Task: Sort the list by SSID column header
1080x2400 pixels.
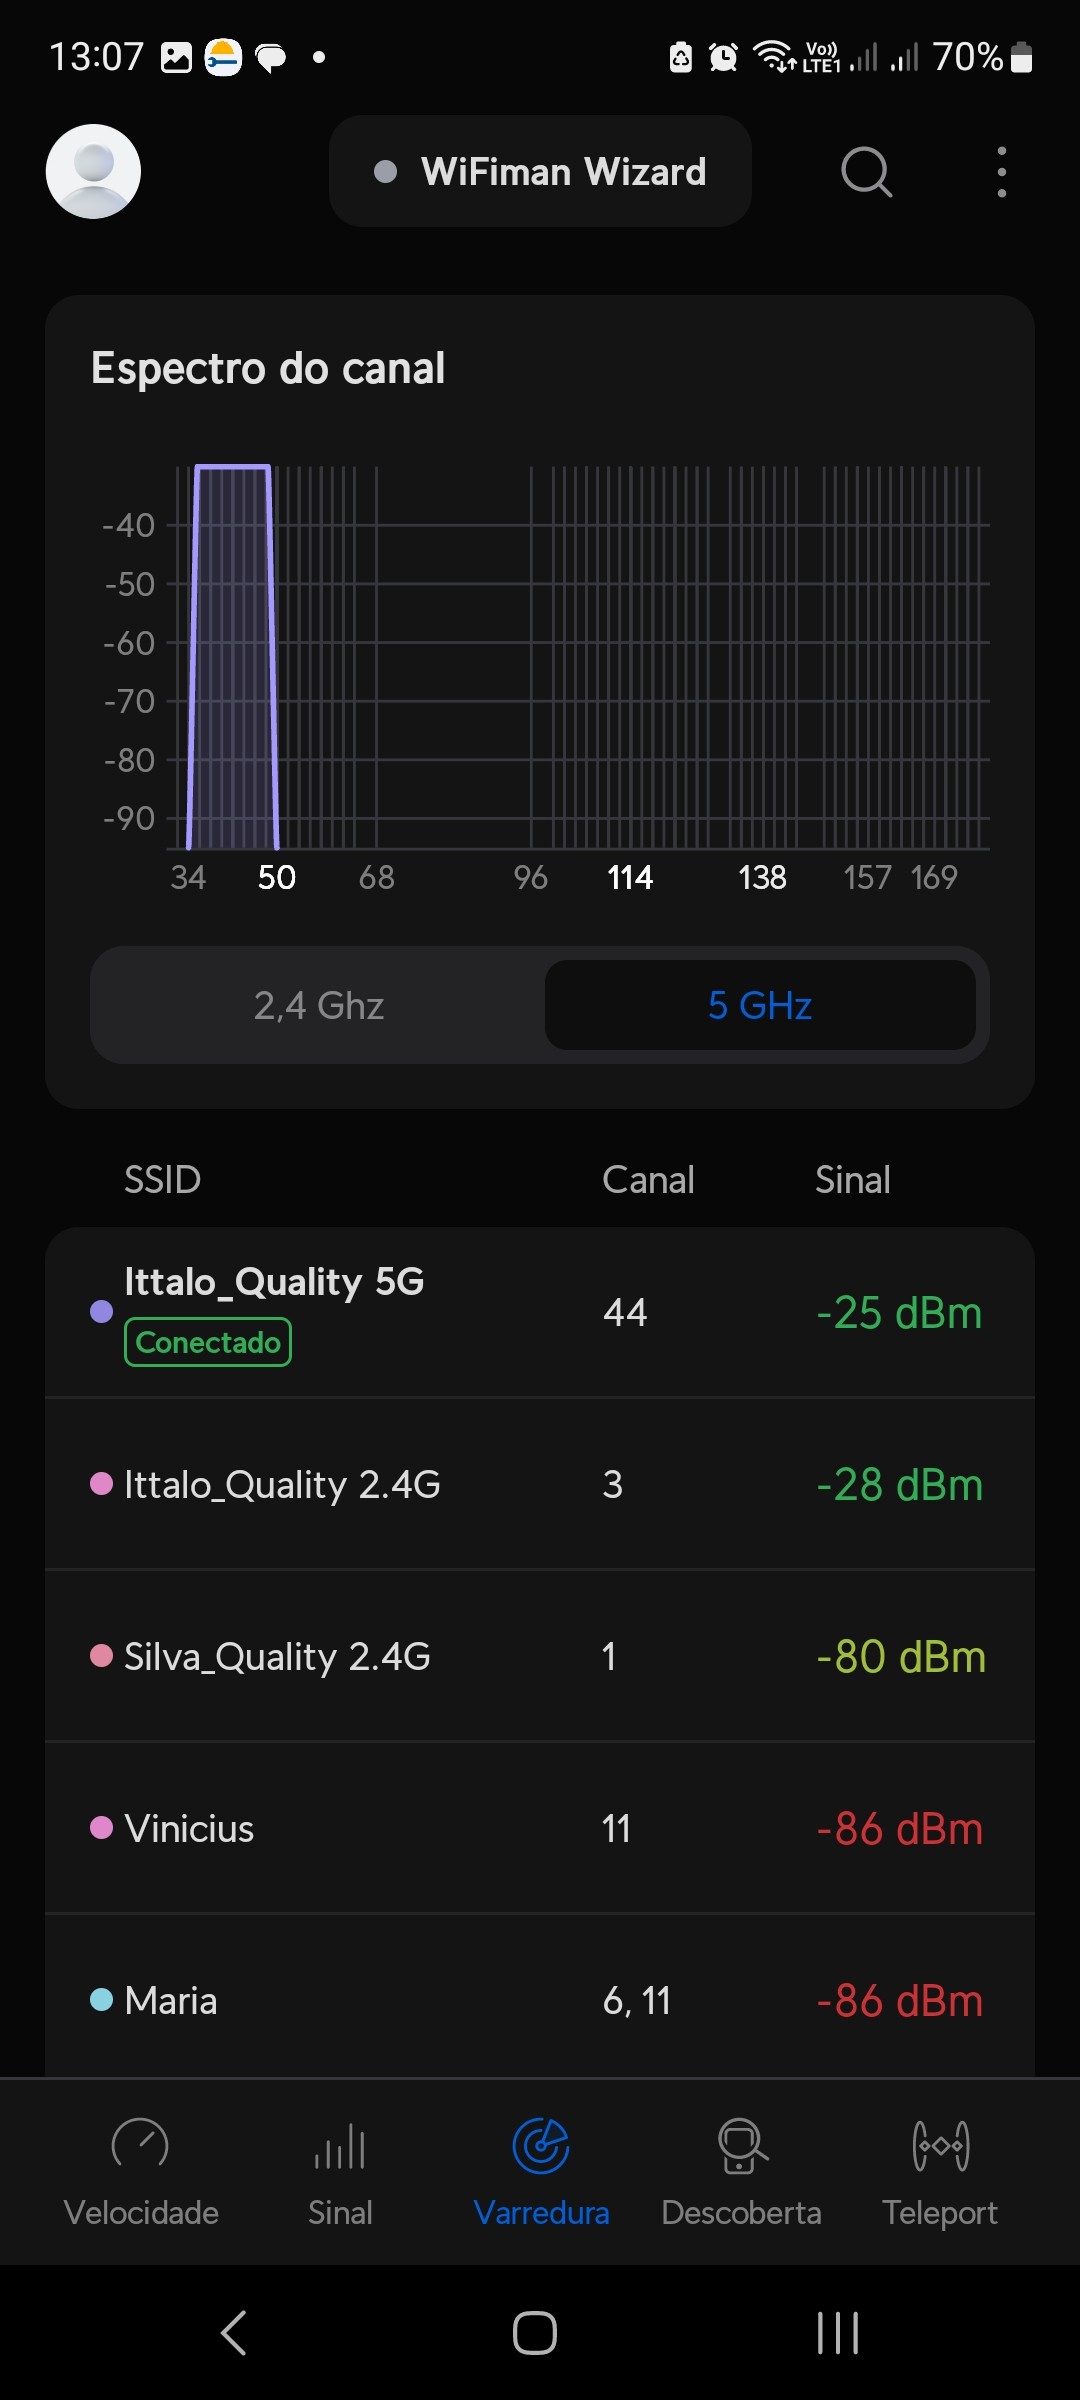Action: pos(162,1180)
